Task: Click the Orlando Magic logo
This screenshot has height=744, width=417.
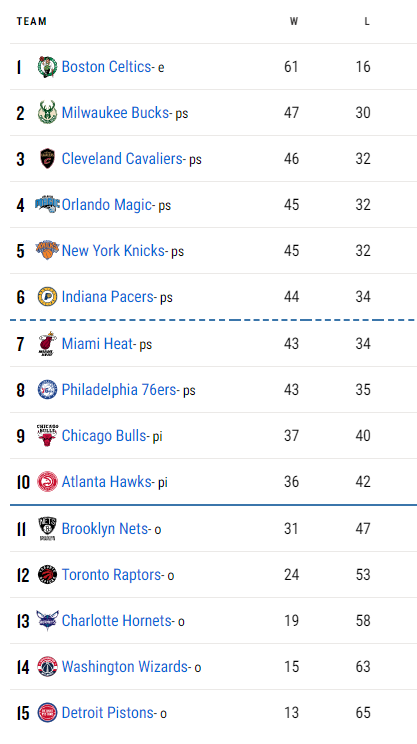Action: tap(47, 205)
